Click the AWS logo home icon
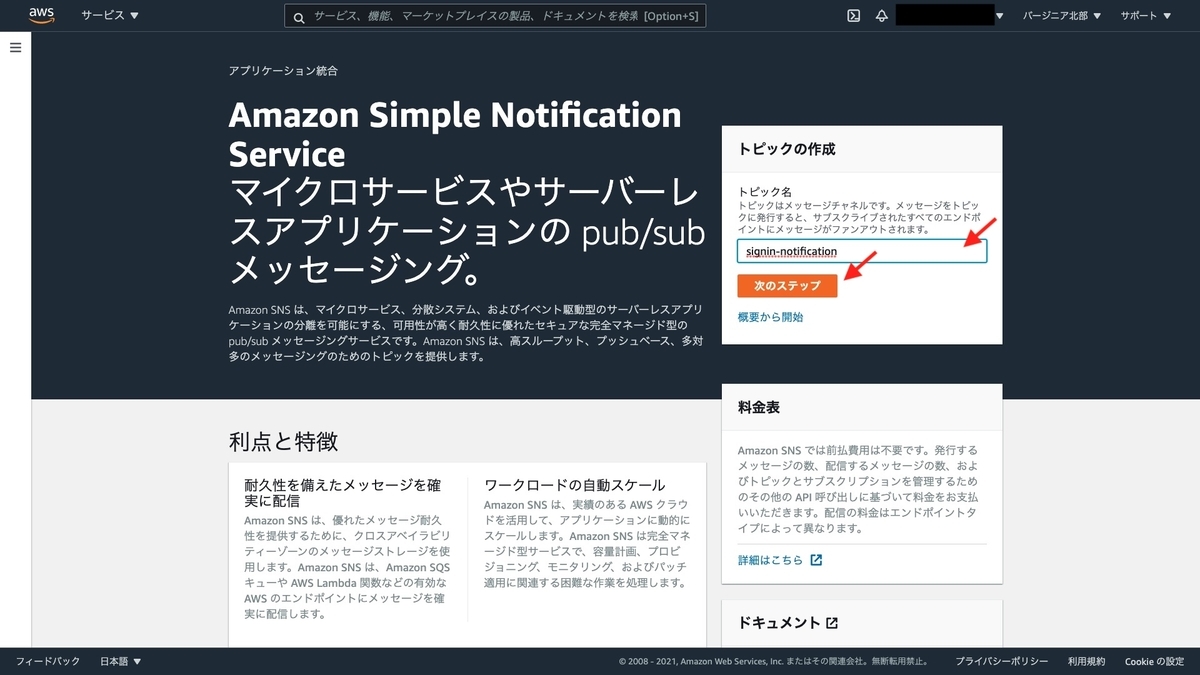Viewport: 1200px width, 675px height. point(41,15)
